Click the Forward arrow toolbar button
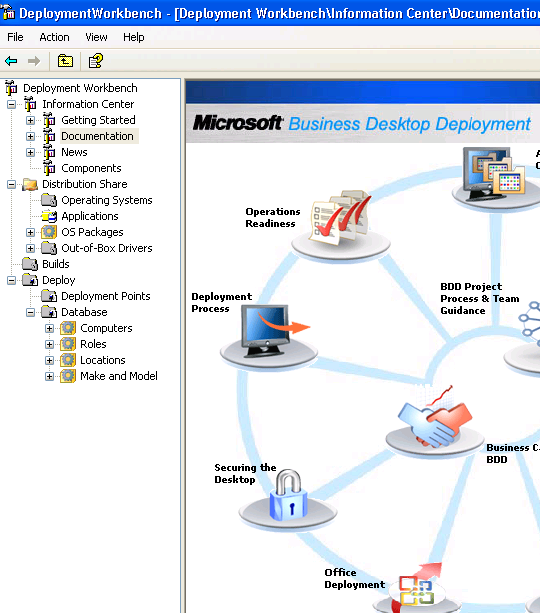The image size is (540, 613). click(x=34, y=61)
